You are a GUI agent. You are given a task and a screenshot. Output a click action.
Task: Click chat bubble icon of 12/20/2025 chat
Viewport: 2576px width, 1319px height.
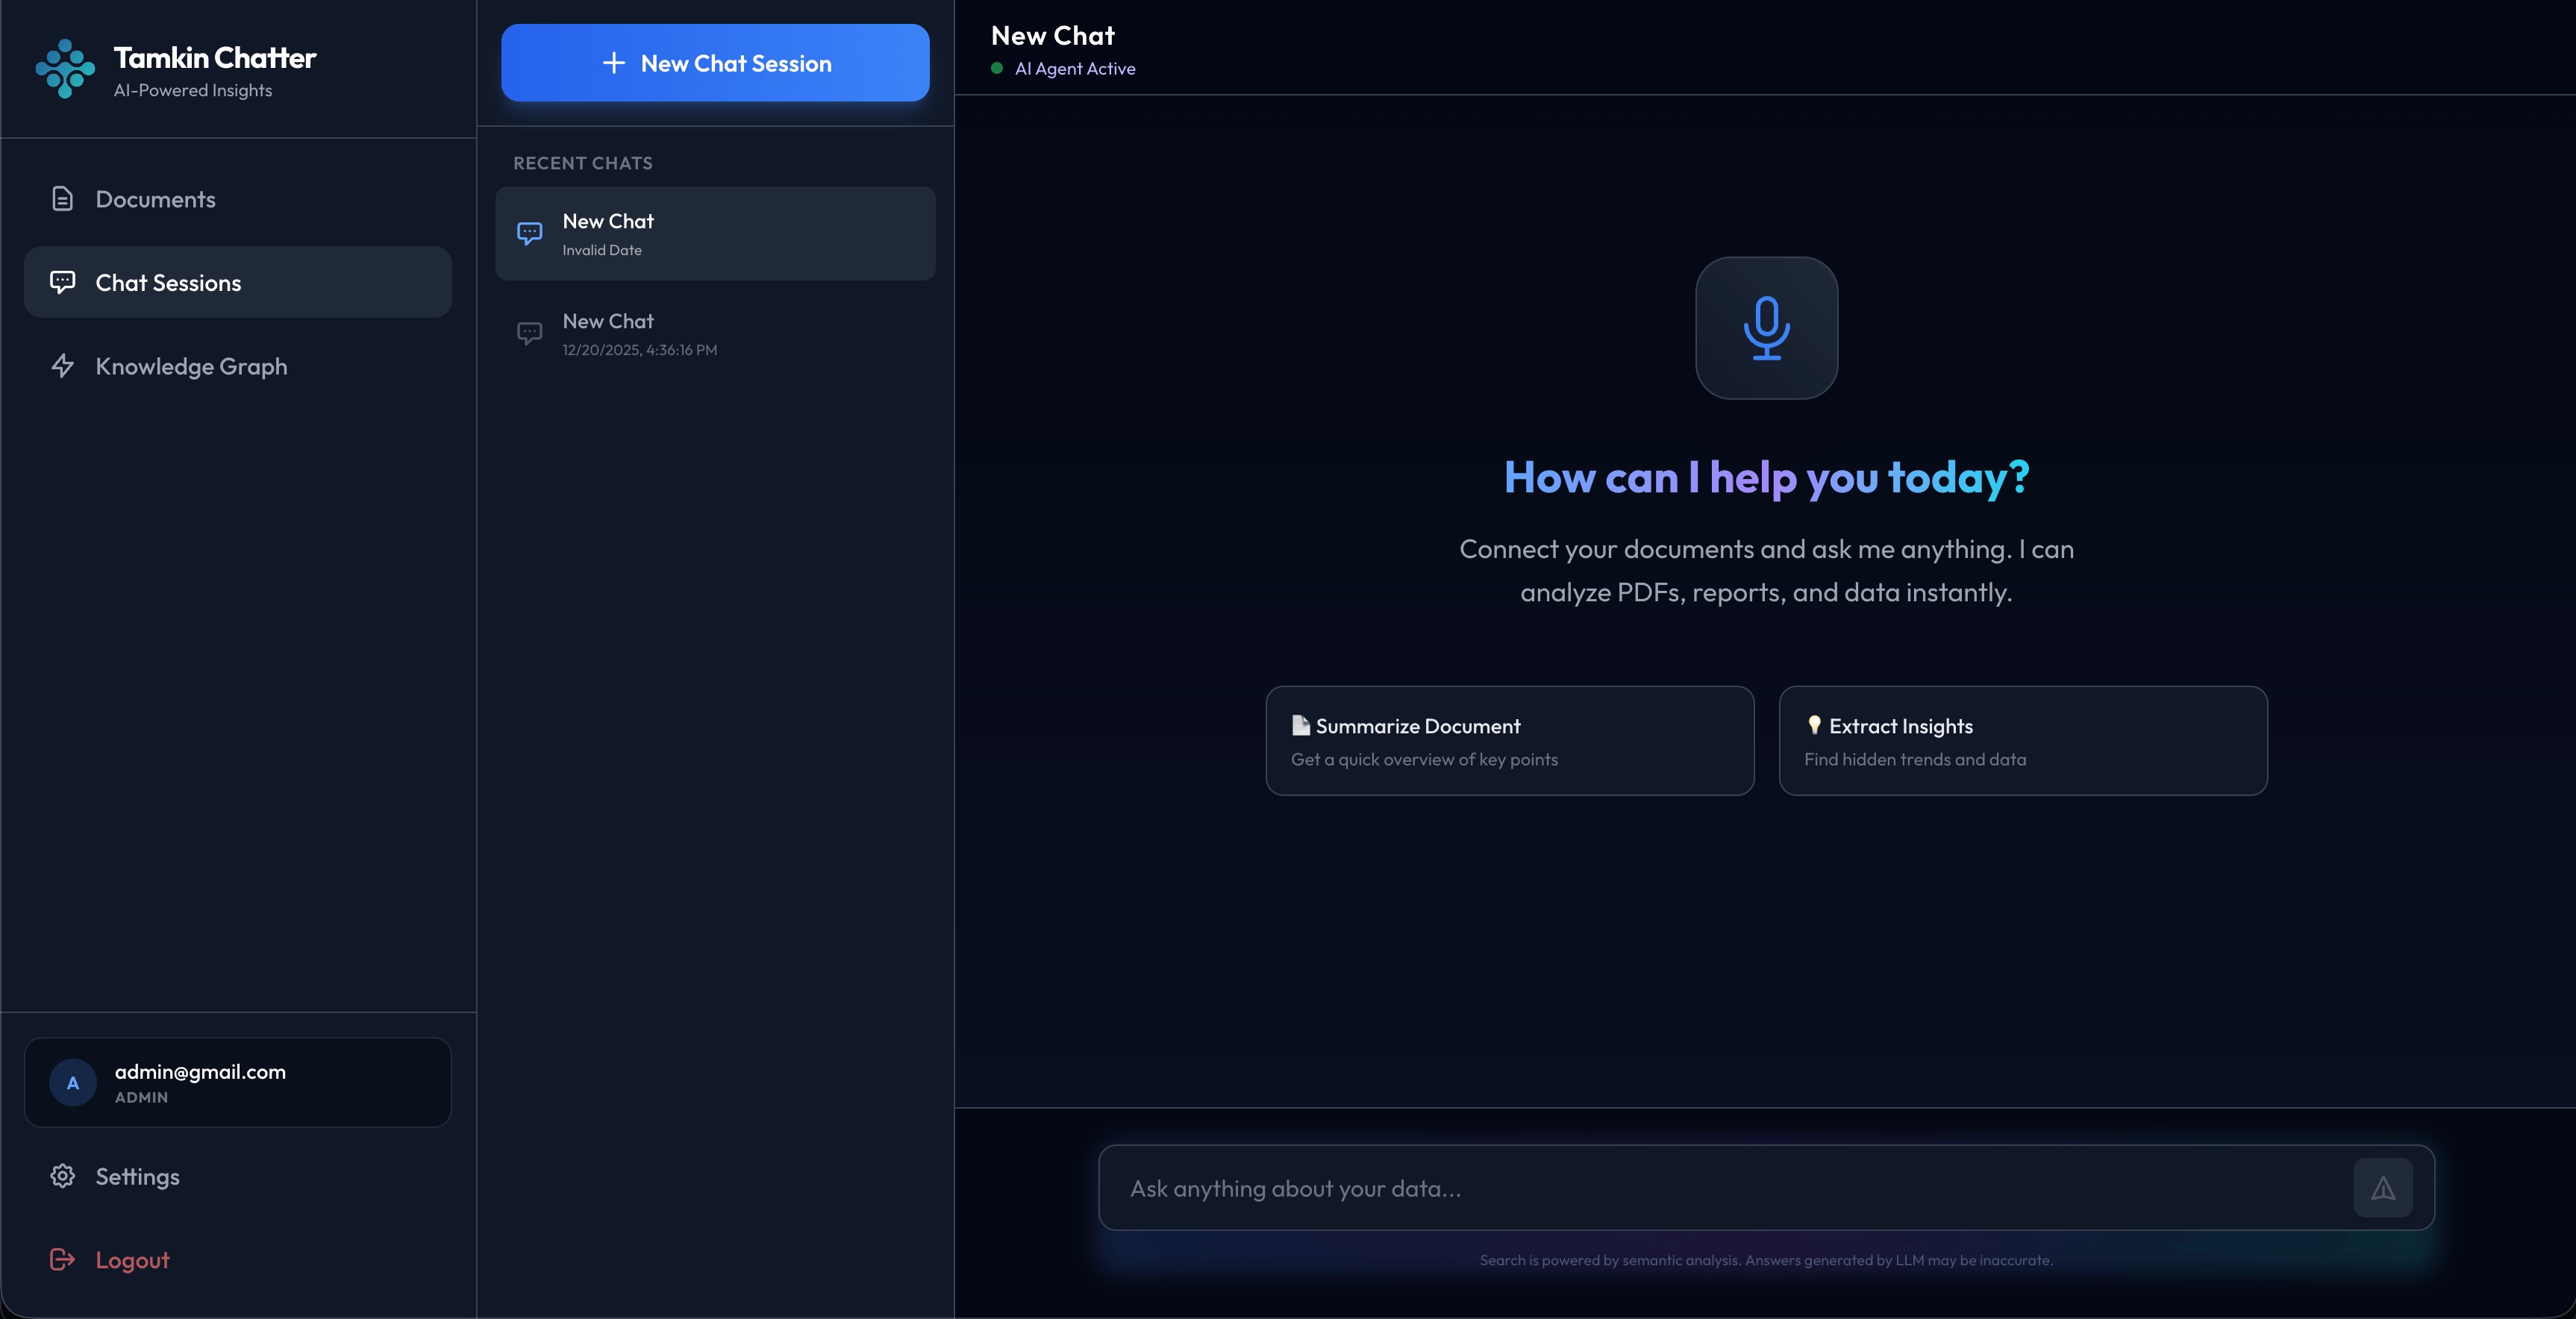pyautogui.click(x=529, y=333)
